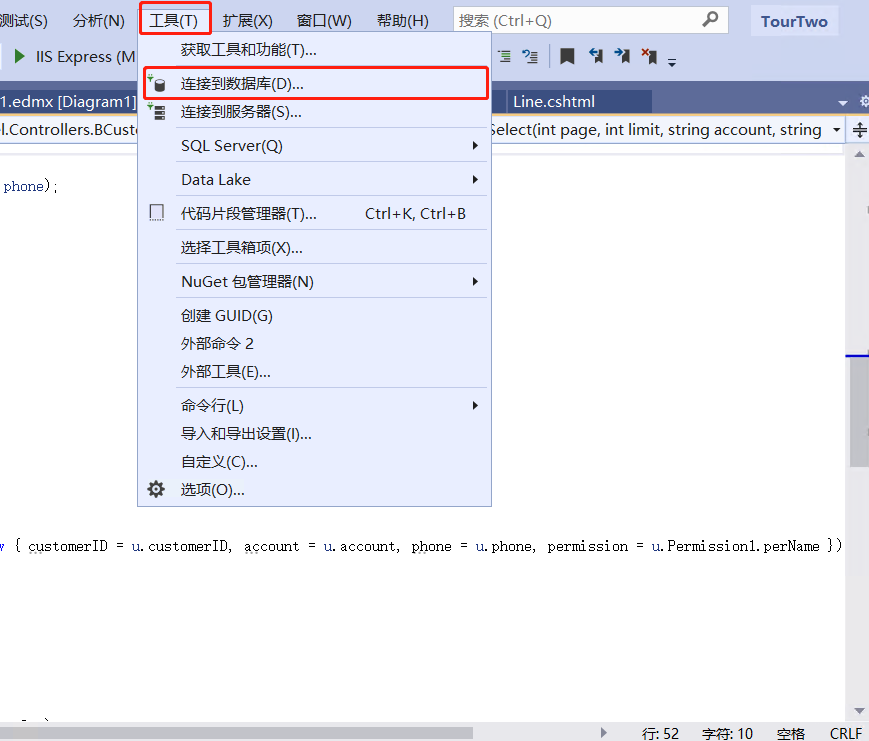Expand the SQL Server(Q) submenu
The width and height of the screenshot is (869, 741).
pyautogui.click(x=314, y=146)
